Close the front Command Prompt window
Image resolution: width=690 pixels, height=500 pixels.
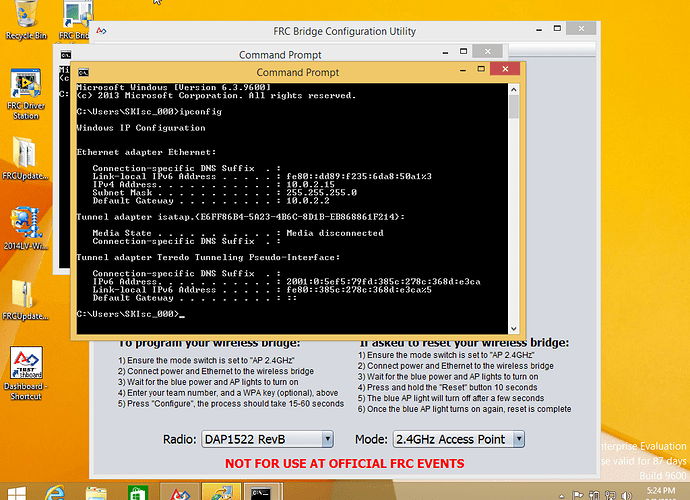[505, 69]
